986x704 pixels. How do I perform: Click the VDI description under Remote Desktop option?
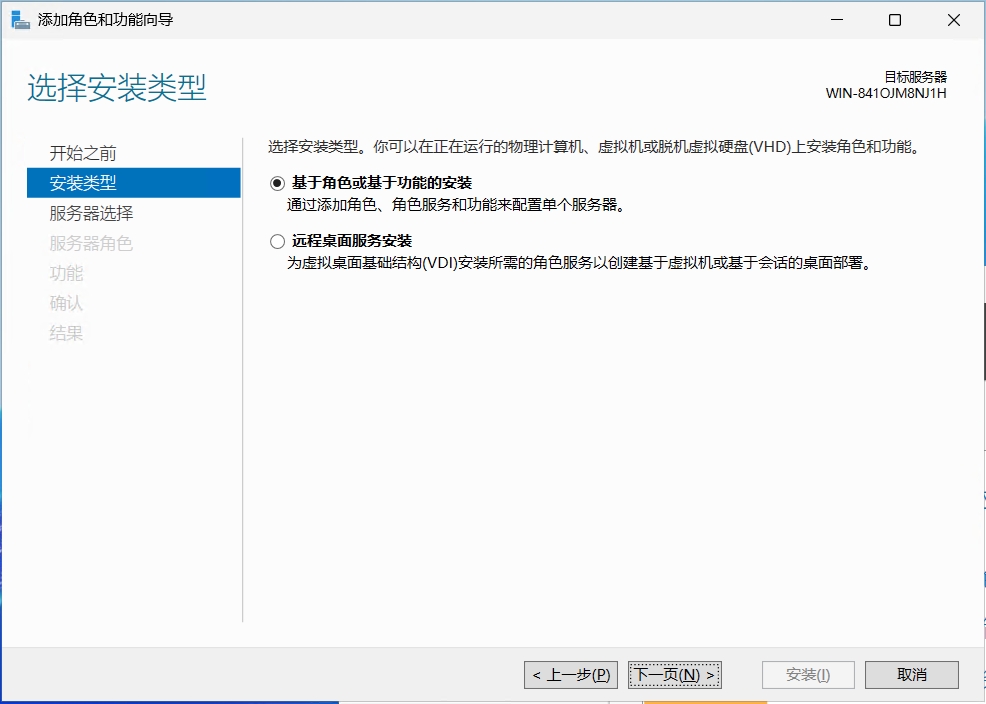coord(580,263)
